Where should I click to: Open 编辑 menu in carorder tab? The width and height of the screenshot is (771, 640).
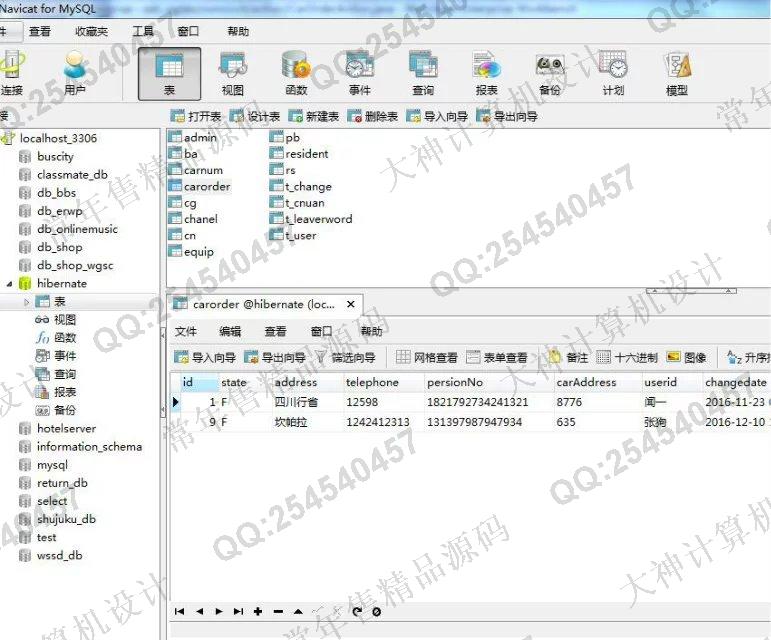230,331
